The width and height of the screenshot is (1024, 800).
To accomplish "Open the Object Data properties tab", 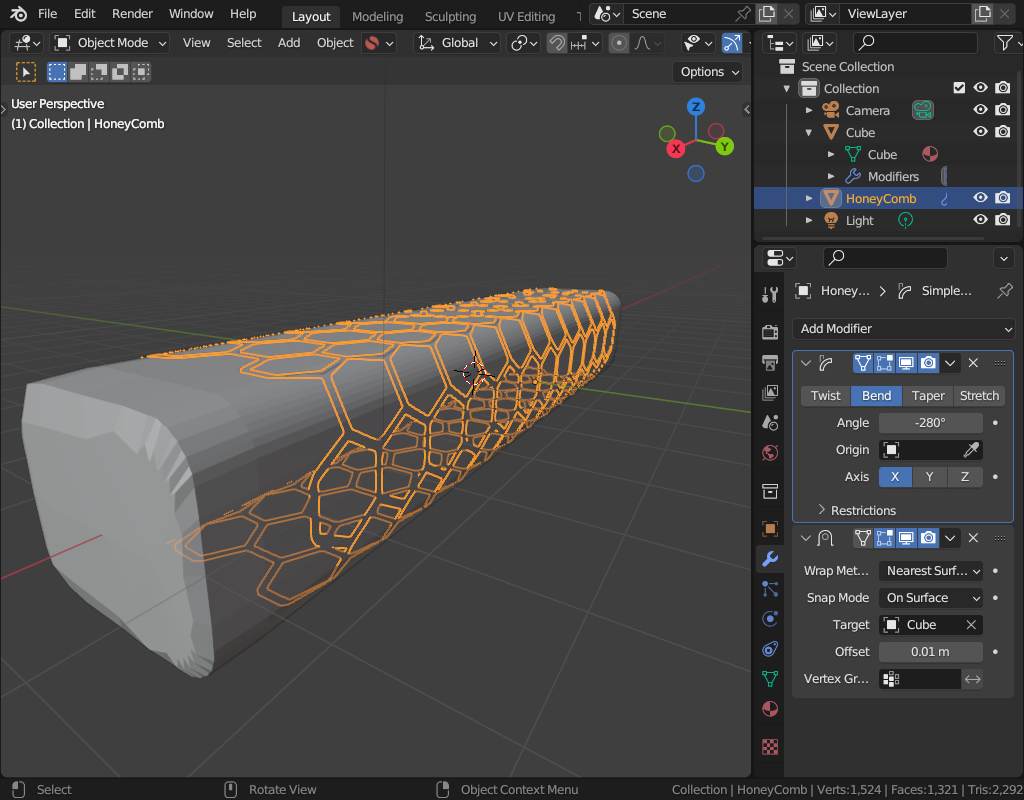I will 770,679.
